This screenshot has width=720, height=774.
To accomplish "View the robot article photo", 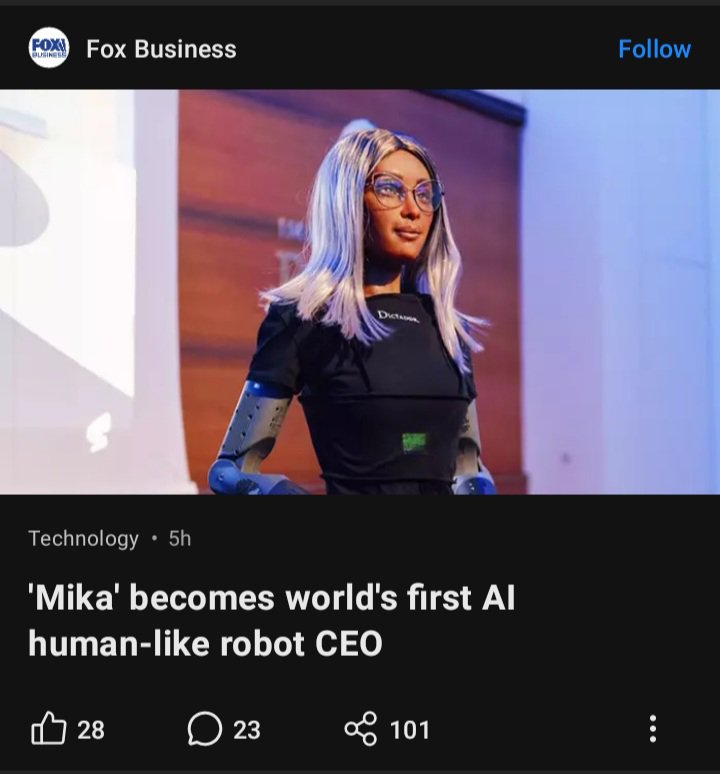I will pyautogui.click(x=360, y=292).
